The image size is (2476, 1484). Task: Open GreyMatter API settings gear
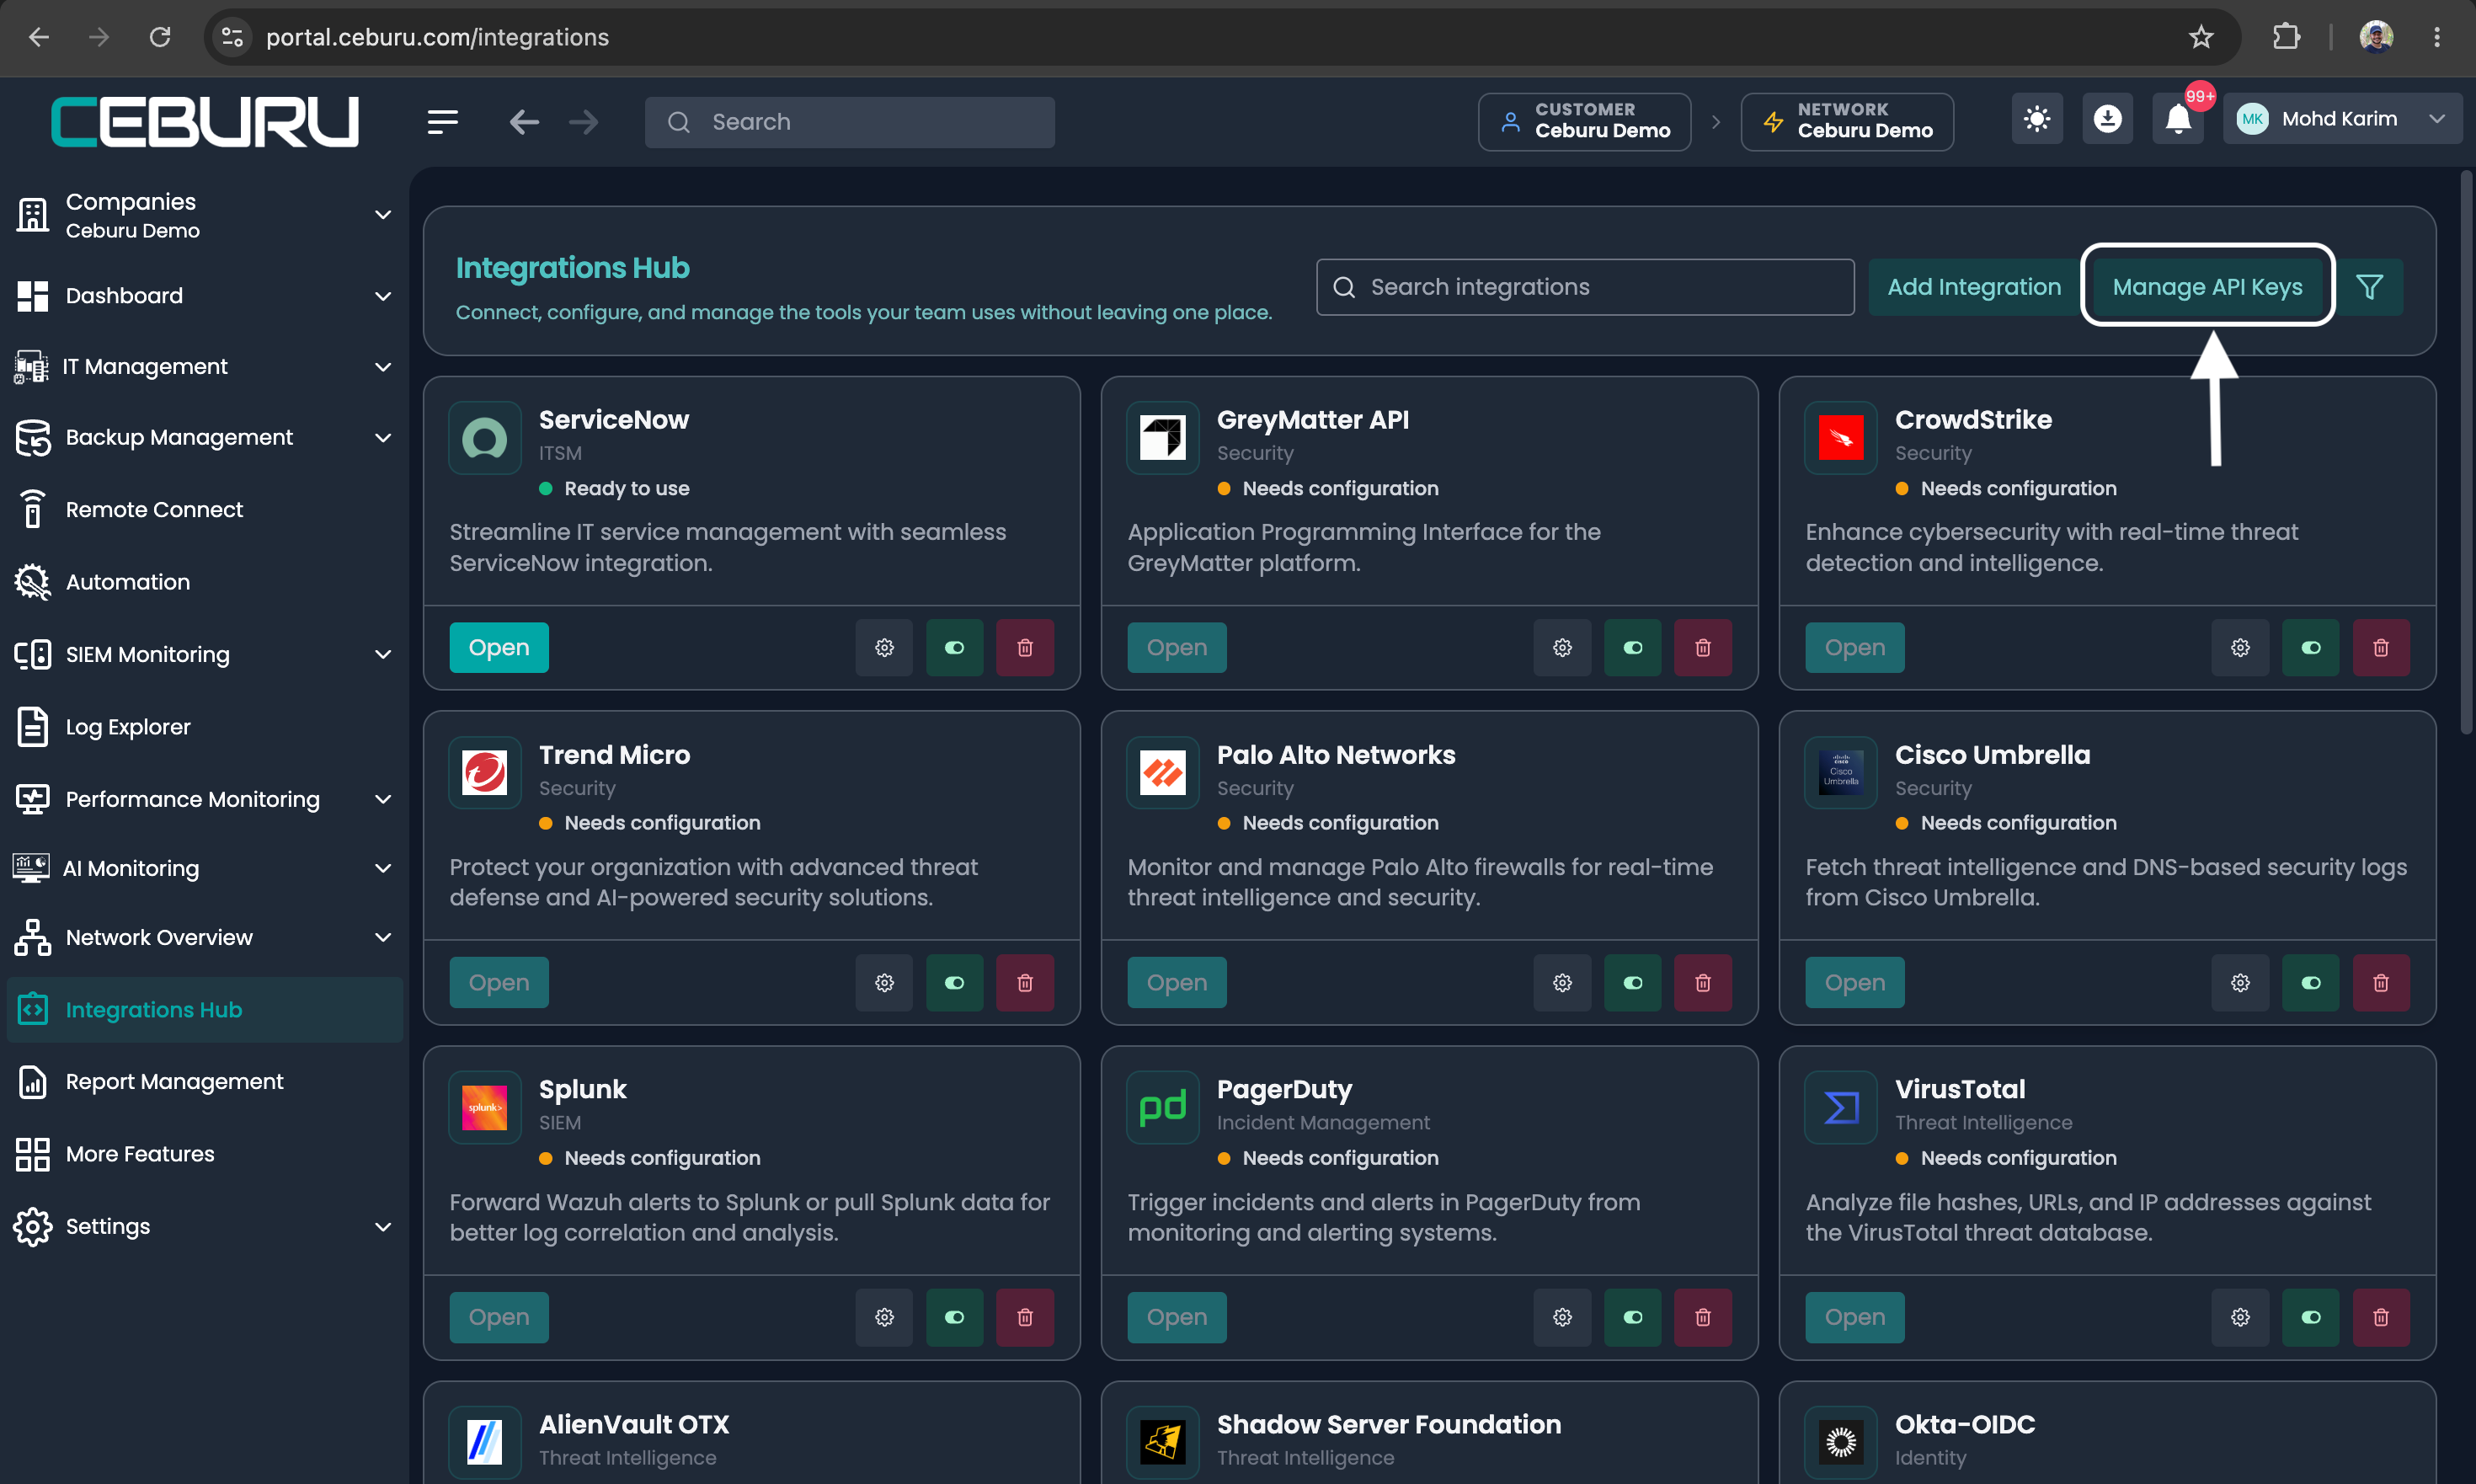(1562, 648)
